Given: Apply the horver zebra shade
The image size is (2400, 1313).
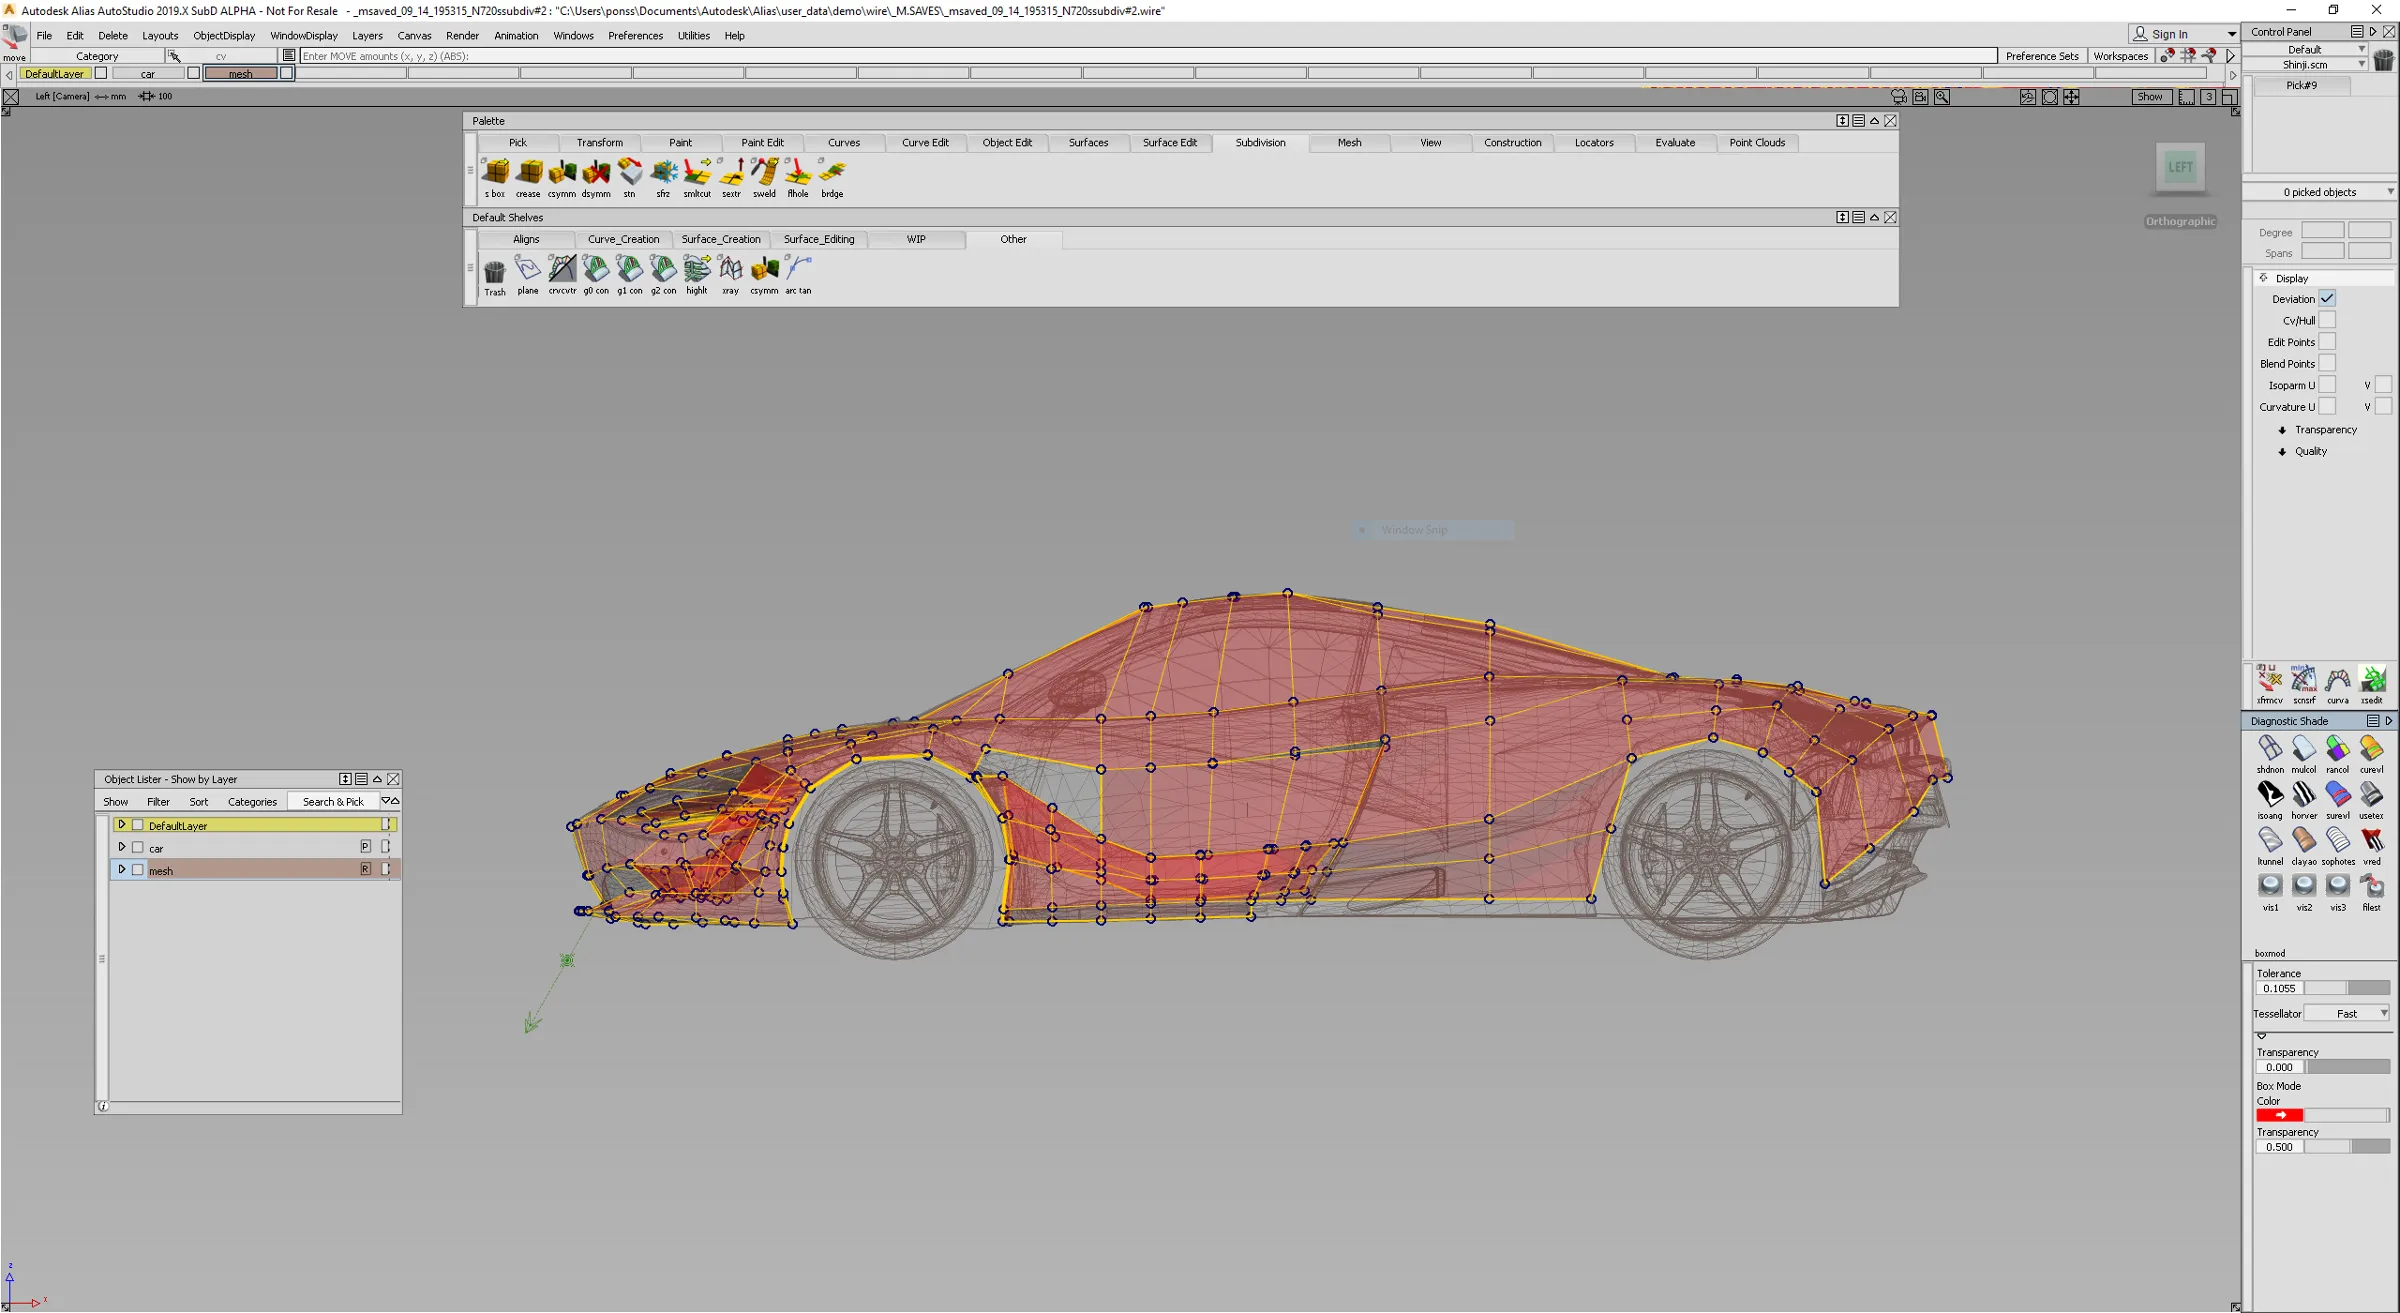Looking at the screenshot, I should click(x=2304, y=800).
